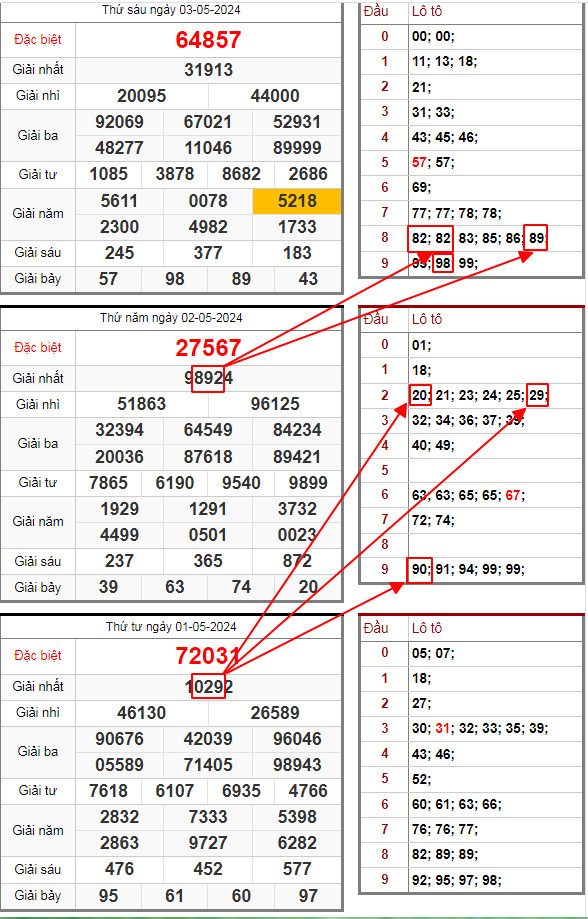The height and width of the screenshot is (919, 588).
Task: Click special prize number 64857
Action: coord(208,40)
